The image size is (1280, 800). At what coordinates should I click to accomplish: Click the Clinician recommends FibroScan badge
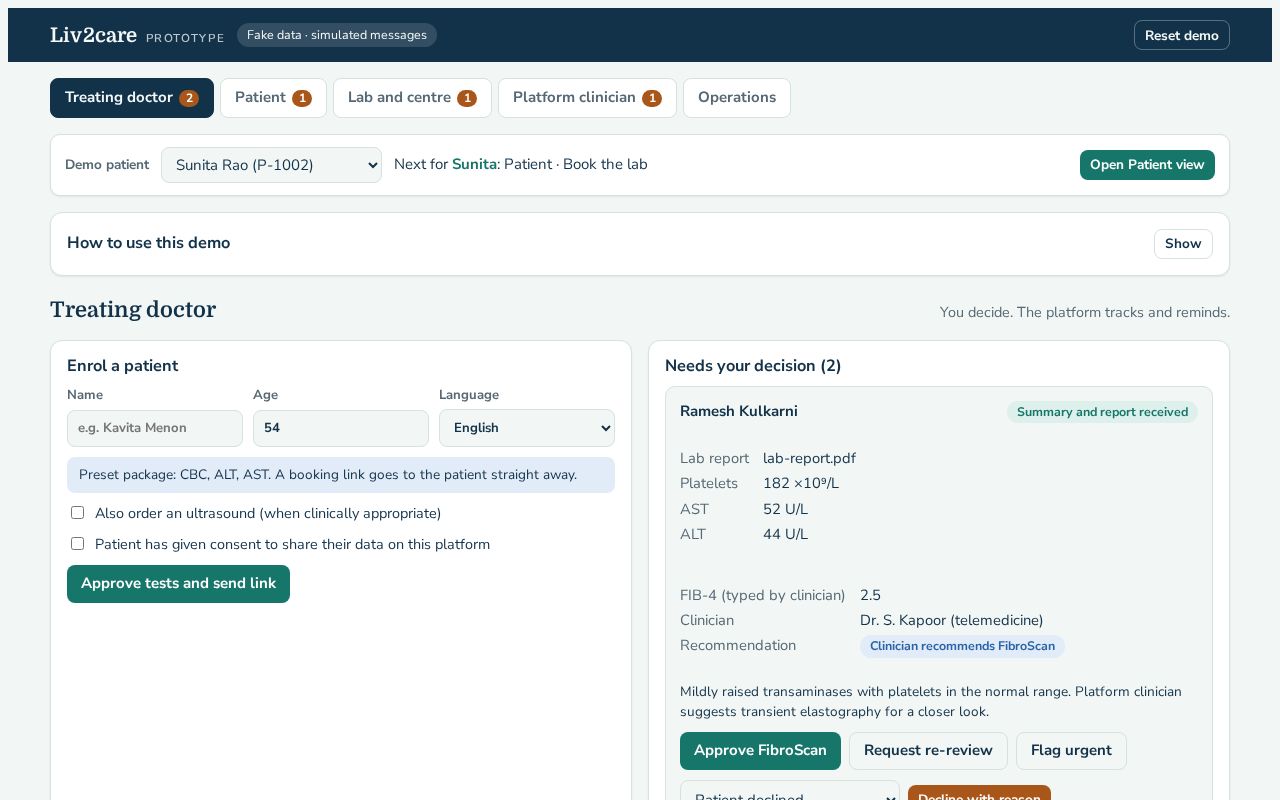(x=962, y=646)
